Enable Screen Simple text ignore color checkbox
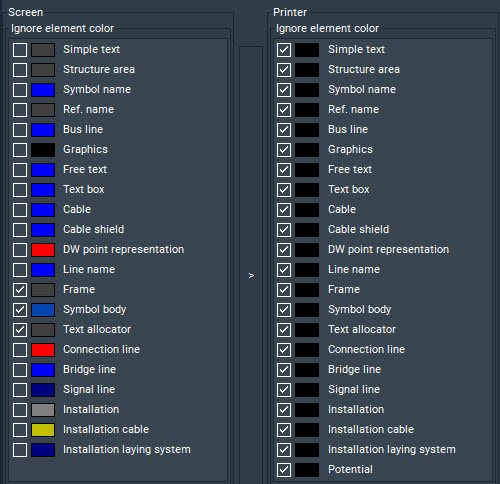 coord(20,50)
